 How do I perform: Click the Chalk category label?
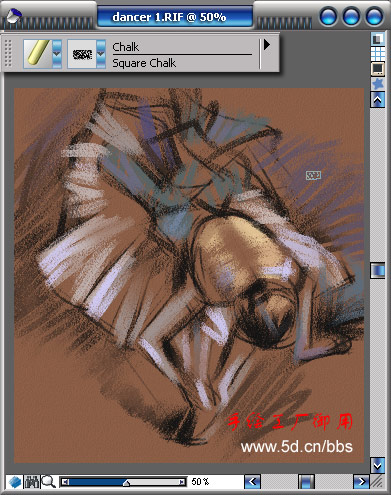click(126, 47)
